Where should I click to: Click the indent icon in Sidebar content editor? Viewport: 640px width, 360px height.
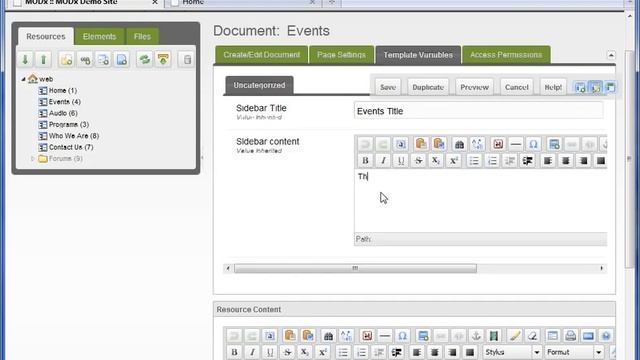click(x=527, y=161)
